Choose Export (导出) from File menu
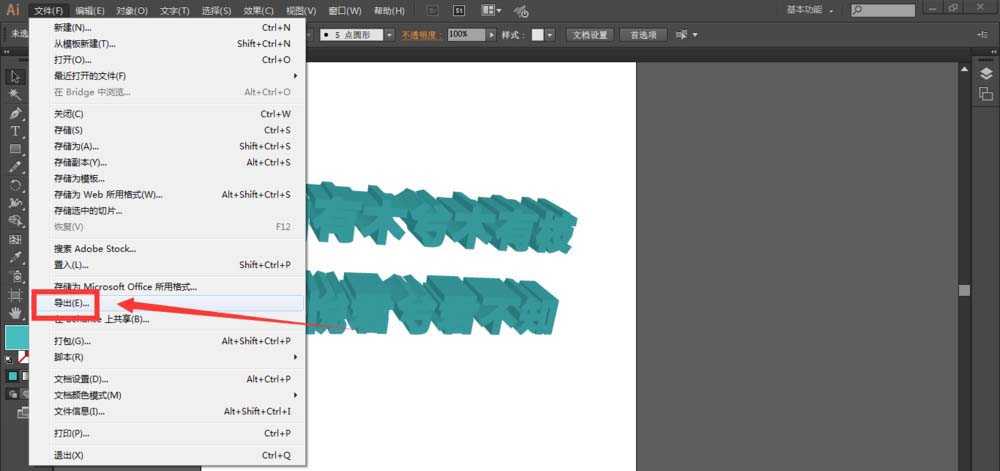This screenshot has height=471, width=1000. pos(72,302)
